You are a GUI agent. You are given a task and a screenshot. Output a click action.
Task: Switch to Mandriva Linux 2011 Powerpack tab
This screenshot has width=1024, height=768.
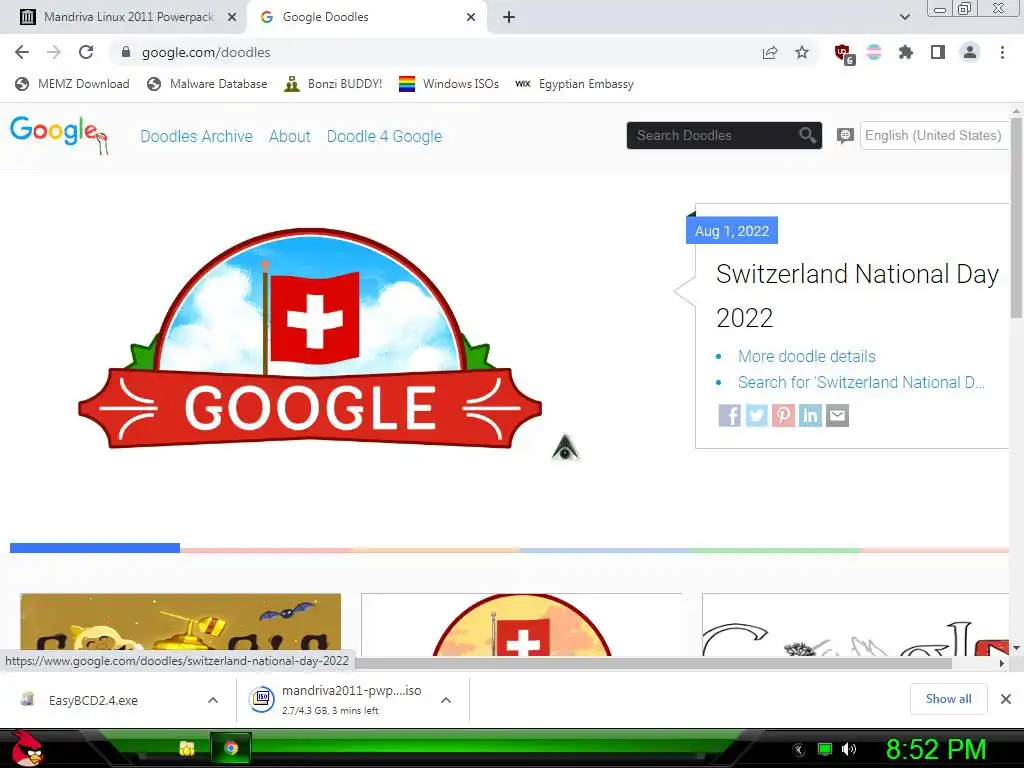124,17
